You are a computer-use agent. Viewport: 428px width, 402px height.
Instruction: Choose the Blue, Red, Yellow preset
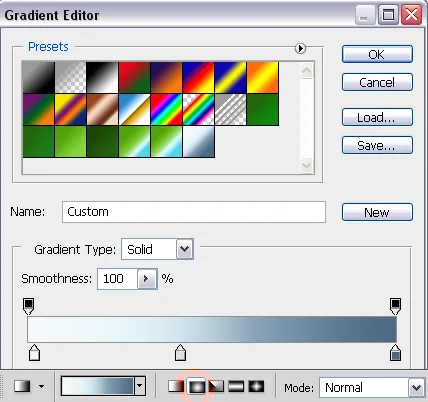(198, 77)
